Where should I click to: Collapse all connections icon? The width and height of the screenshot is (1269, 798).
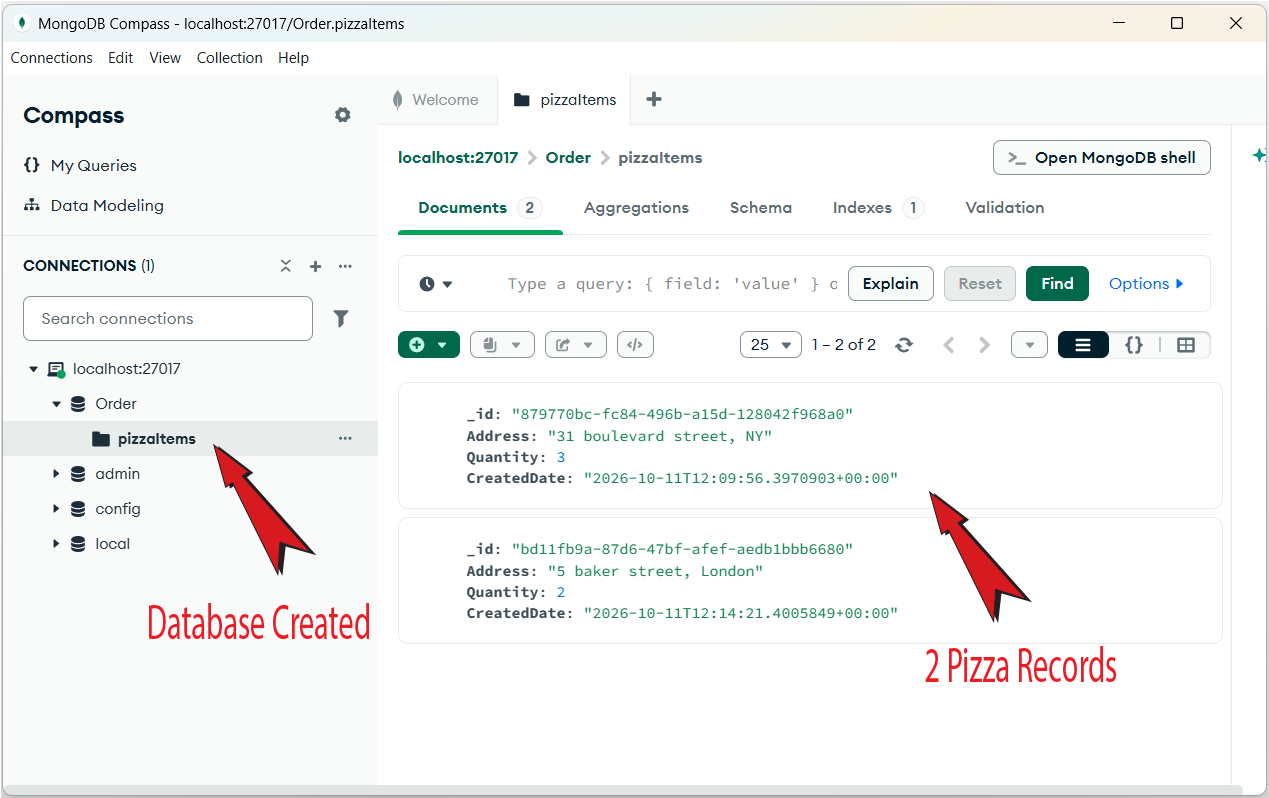286,266
